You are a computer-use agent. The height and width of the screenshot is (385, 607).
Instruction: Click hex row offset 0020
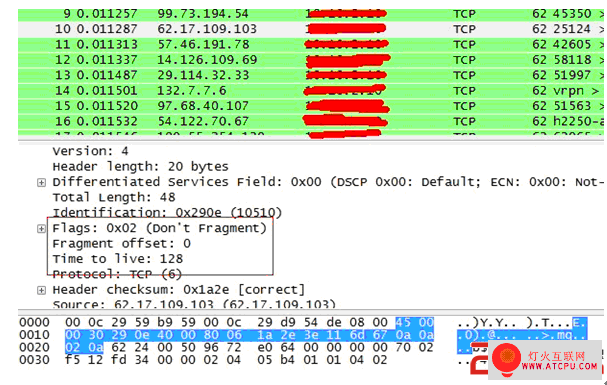point(34,347)
